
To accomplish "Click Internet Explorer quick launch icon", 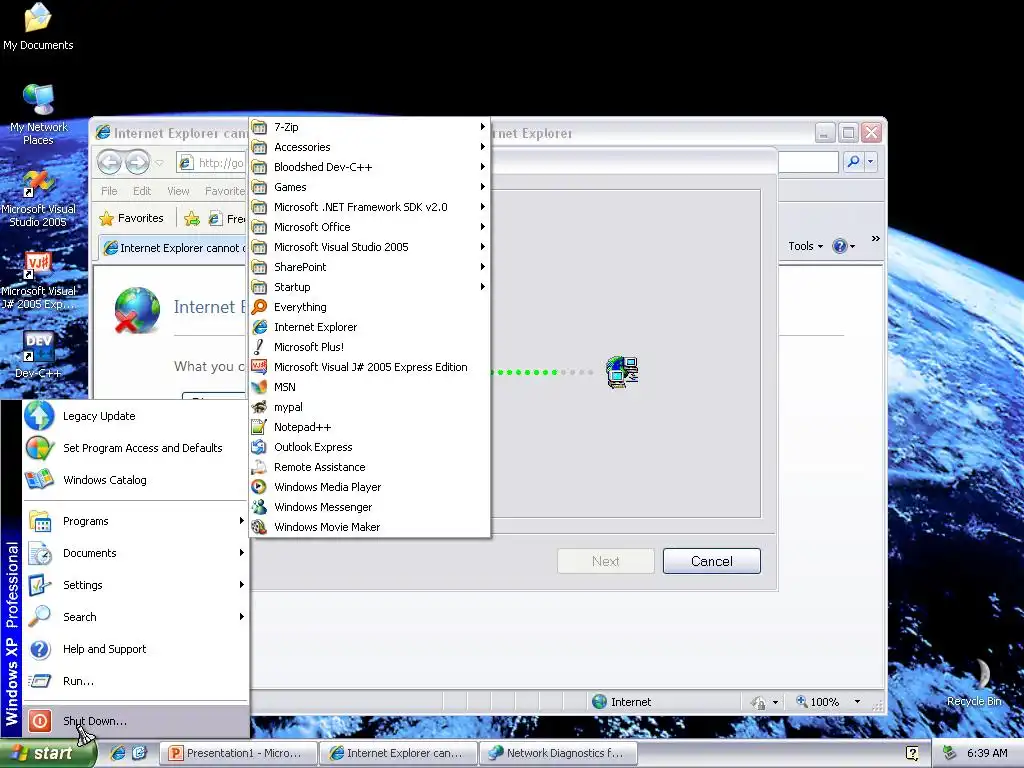I will click(x=118, y=753).
